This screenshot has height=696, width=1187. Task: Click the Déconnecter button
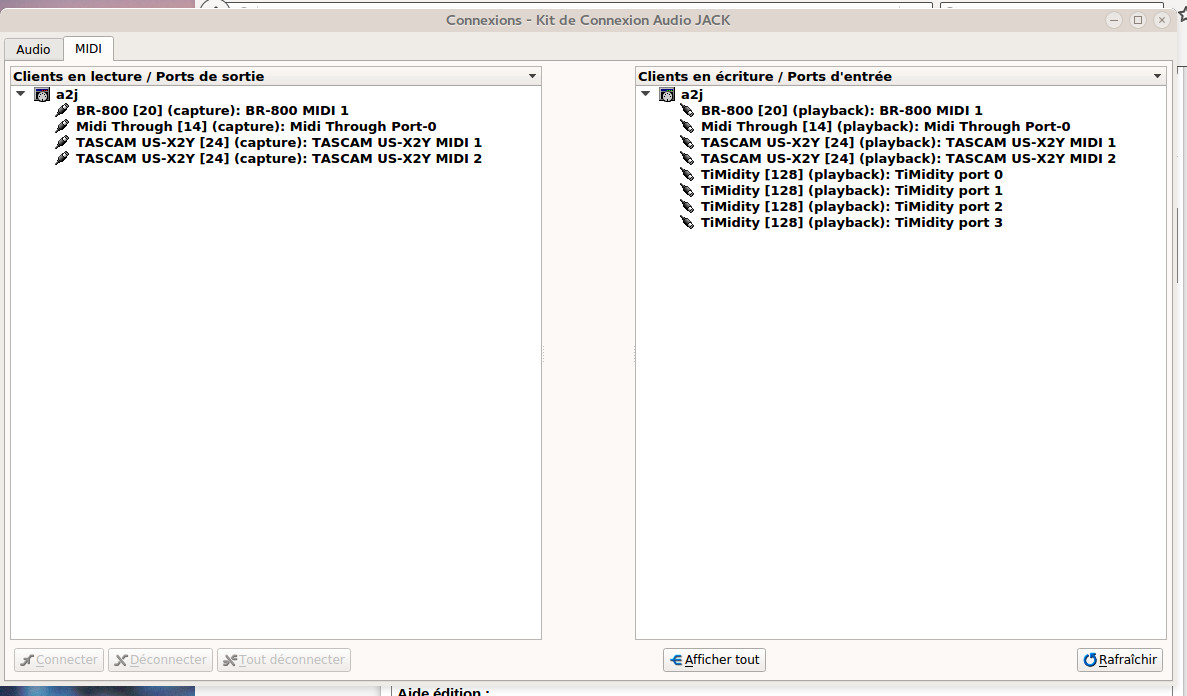(160, 660)
